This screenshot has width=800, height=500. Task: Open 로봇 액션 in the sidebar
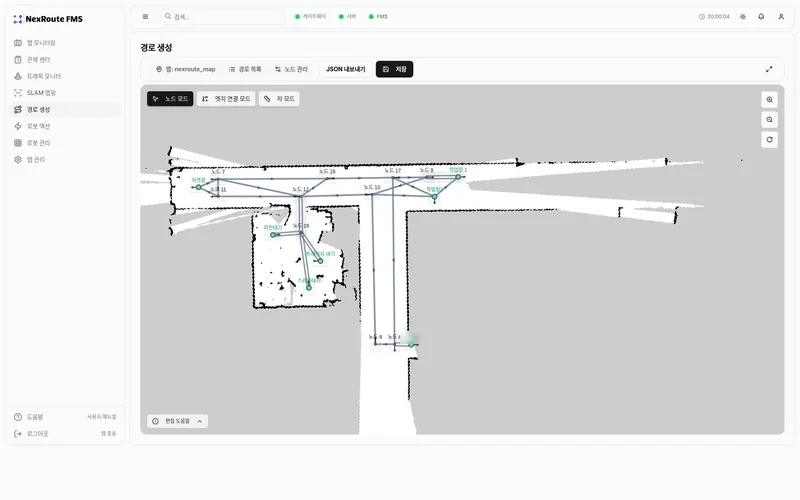pyautogui.click(x=64, y=126)
